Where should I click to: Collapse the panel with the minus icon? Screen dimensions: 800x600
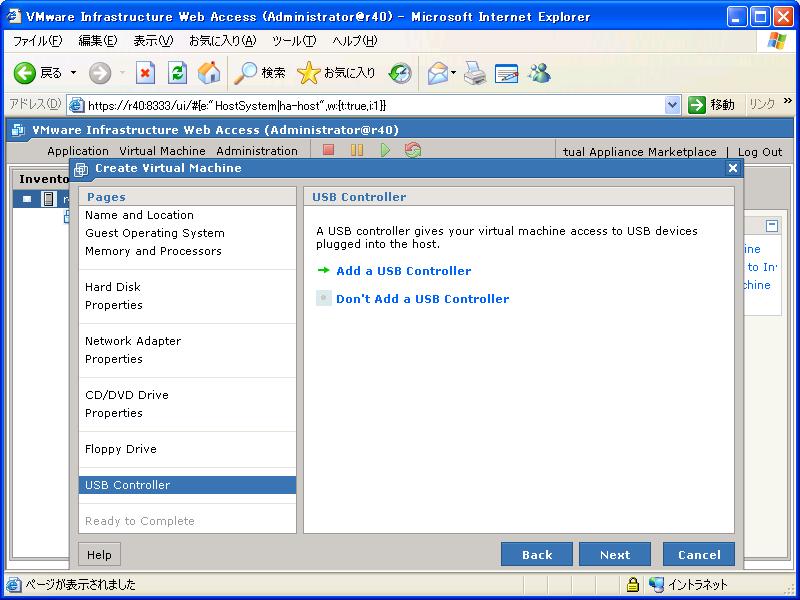tap(772, 226)
